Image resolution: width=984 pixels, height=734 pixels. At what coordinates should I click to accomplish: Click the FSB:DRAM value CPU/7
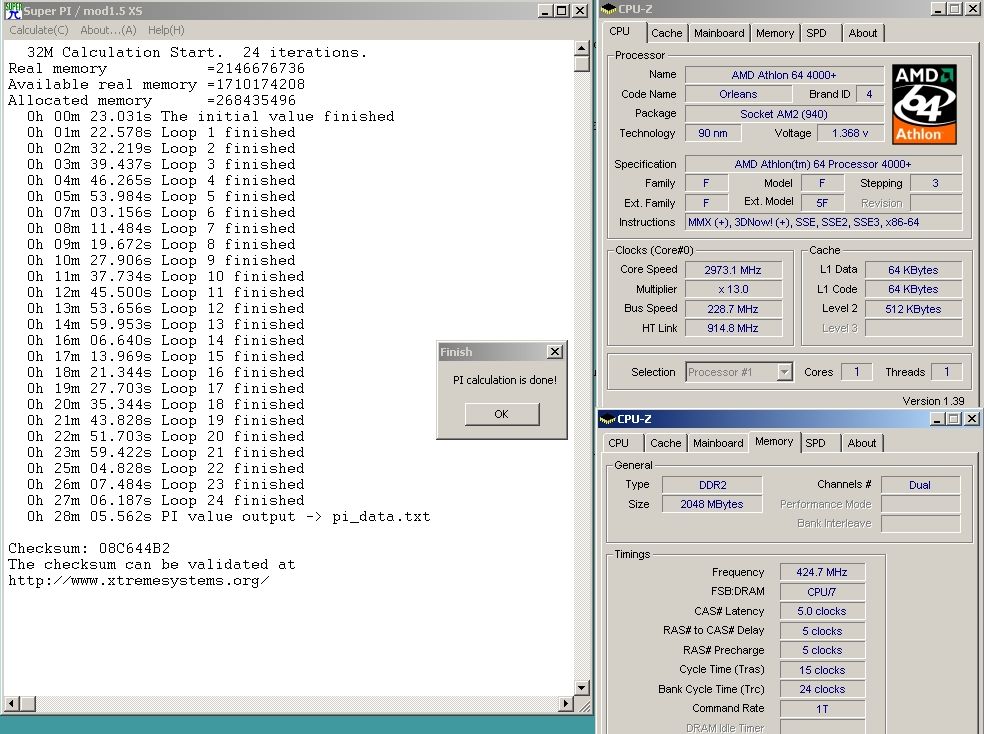point(822,592)
